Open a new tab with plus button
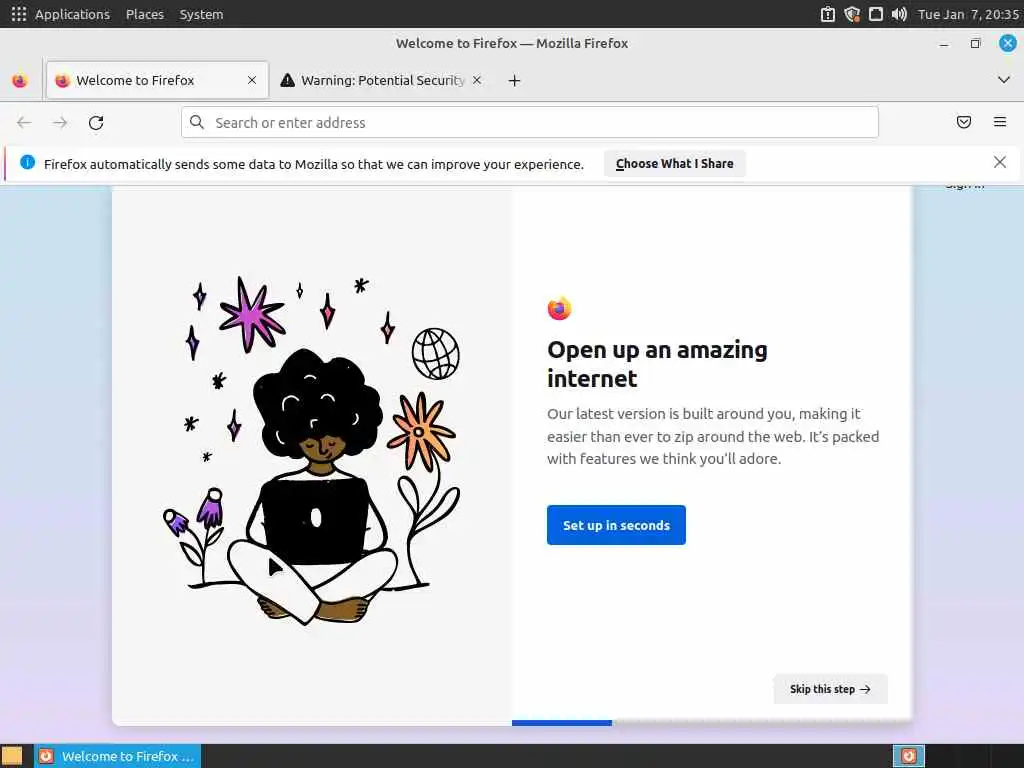The image size is (1024, 768). pos(515,80)
